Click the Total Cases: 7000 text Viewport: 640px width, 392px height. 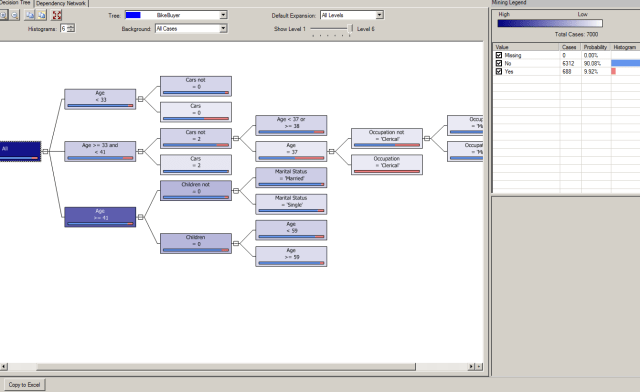click(576, 34)
